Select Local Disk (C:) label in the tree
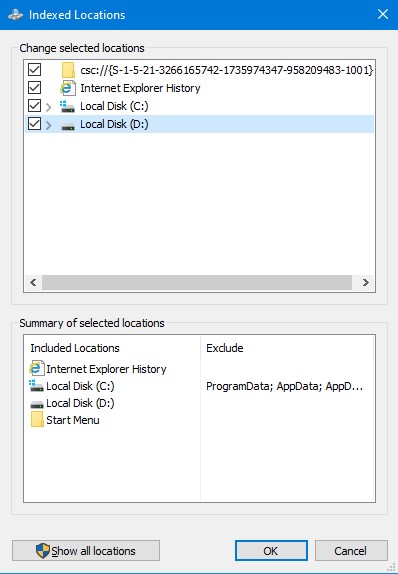398x574 pixels. [114, 106]
